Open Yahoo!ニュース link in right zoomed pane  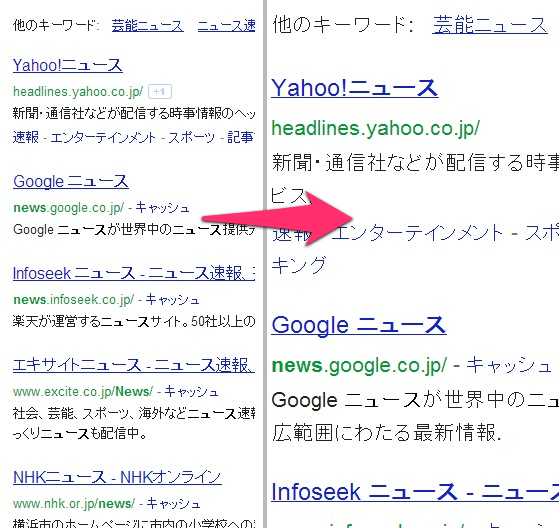(355, 88)
